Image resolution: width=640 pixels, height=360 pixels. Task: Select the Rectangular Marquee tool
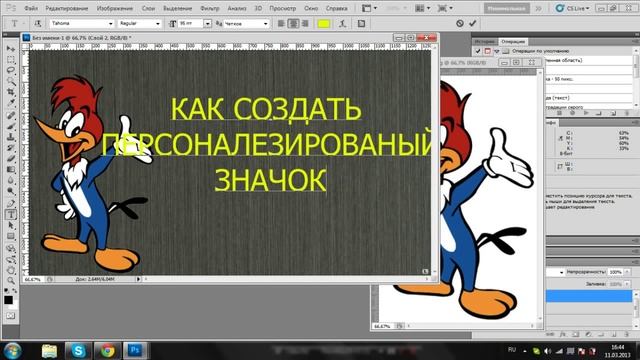point(11,60)
